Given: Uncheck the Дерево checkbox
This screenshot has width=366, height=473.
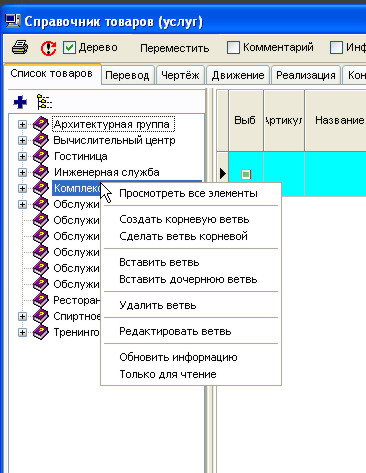Looking at the screenshot, I should coord(69,48).
